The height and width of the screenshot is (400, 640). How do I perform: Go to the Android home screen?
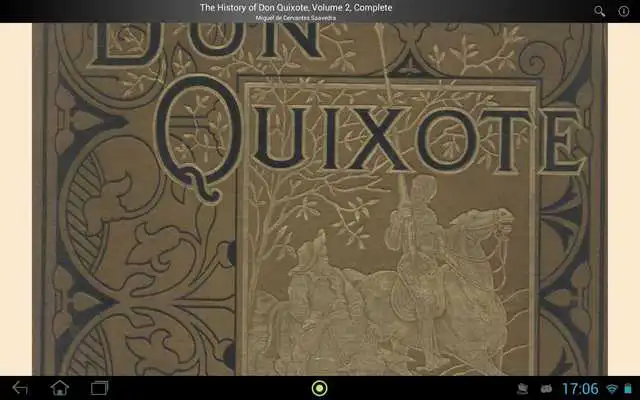pos(60,388)
